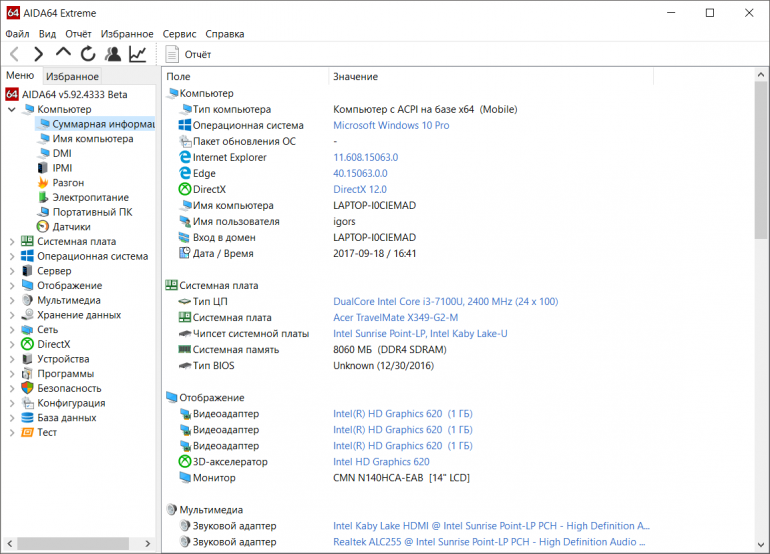
Task: Open the Вид menu
Action: point(47,34)
